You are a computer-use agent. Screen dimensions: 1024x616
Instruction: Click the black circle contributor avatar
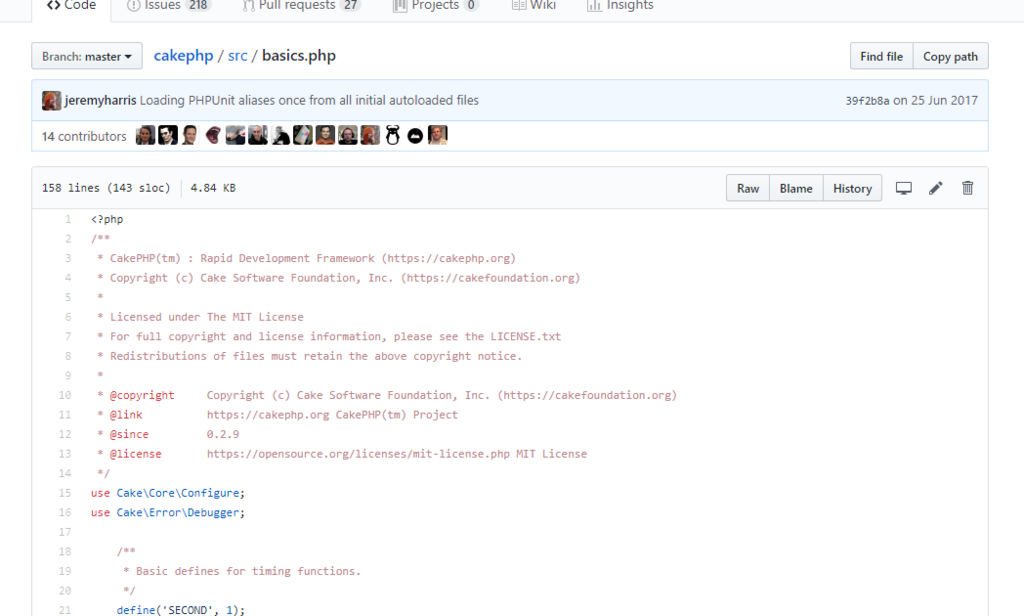point(415,136)
